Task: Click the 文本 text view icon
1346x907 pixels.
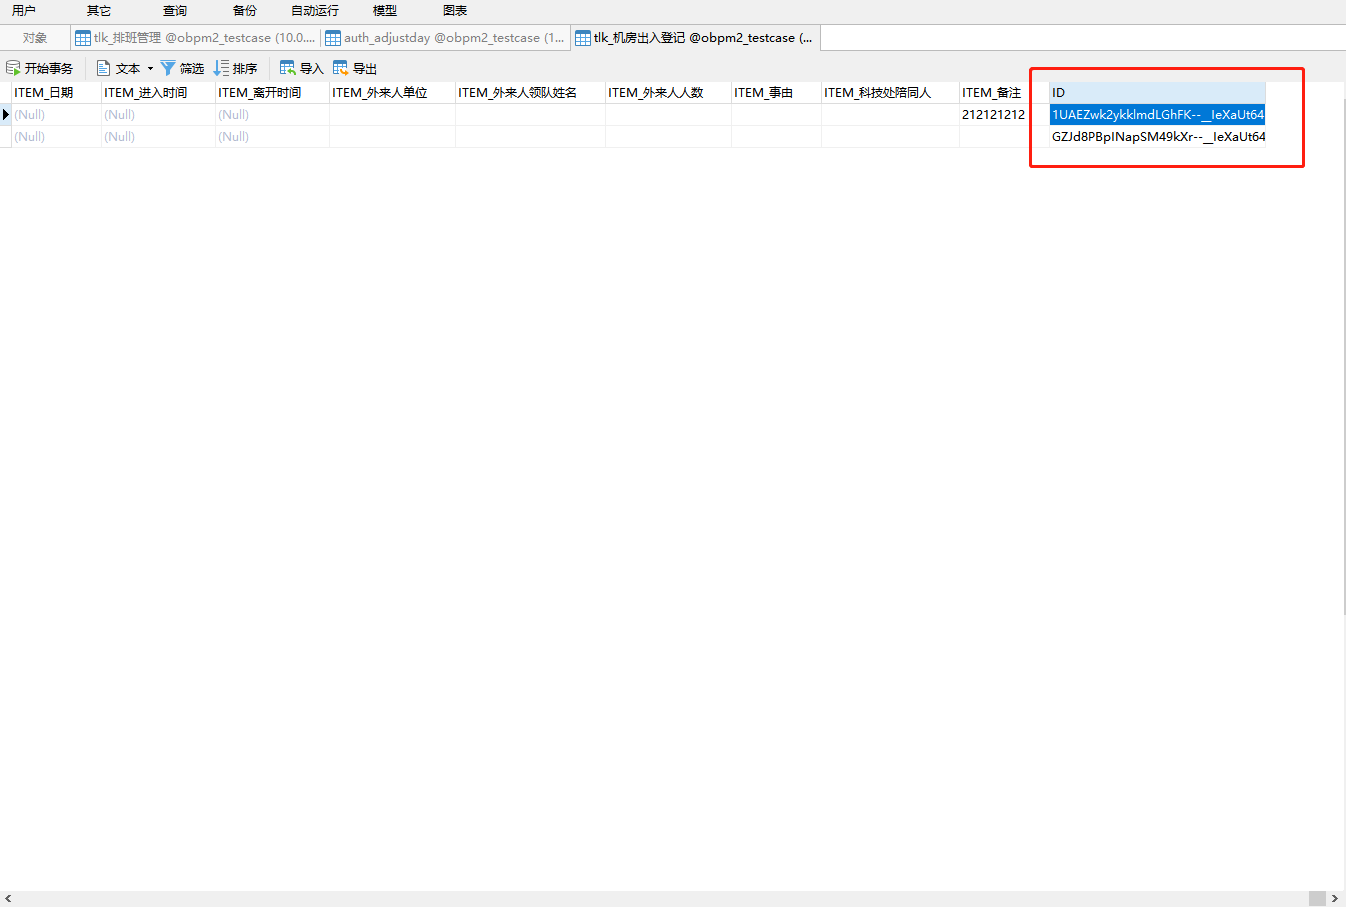Action: point(103,68)
